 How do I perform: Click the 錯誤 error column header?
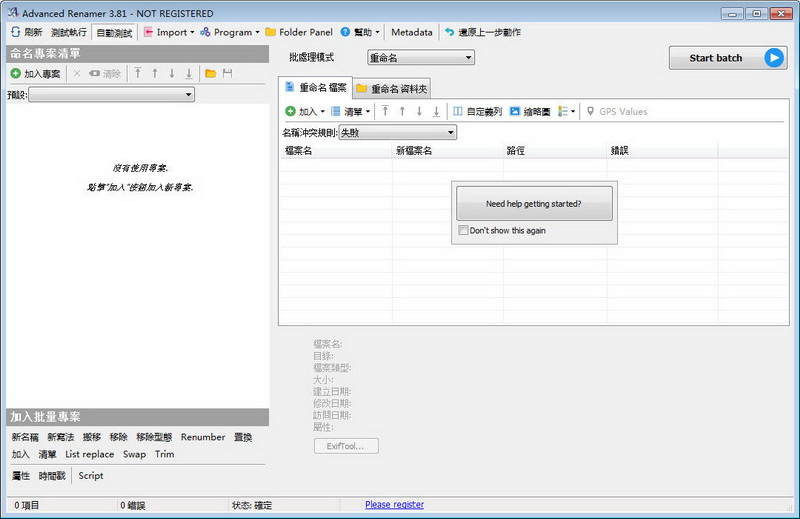[x=662, y=151]
